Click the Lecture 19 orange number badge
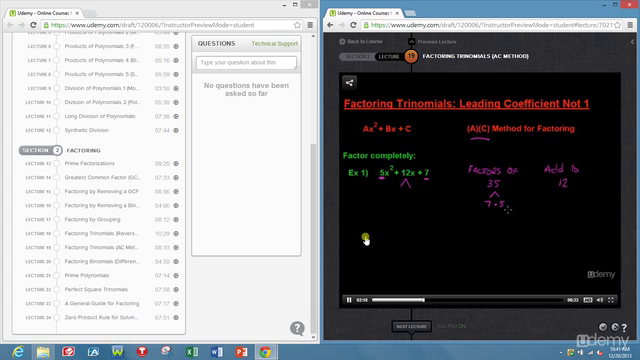 (x=411, y=56)
